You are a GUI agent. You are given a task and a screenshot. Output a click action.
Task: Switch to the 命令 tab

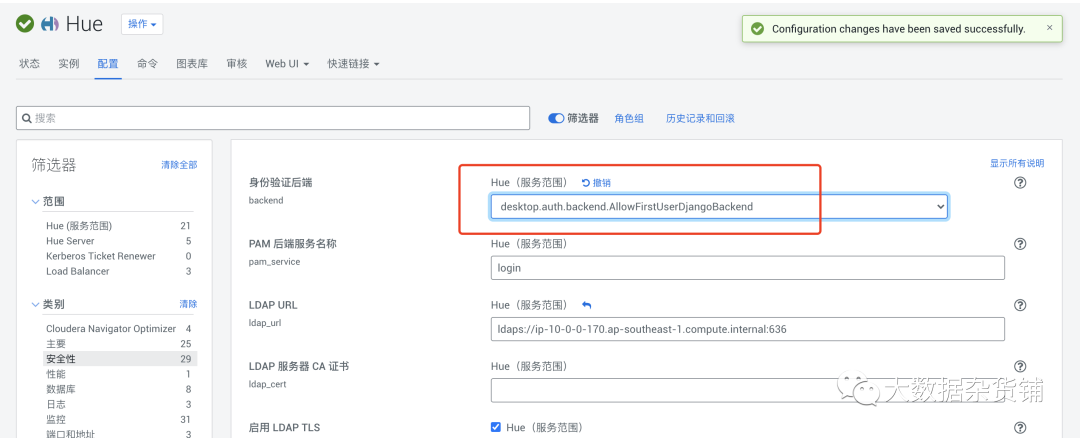(147, 63)
